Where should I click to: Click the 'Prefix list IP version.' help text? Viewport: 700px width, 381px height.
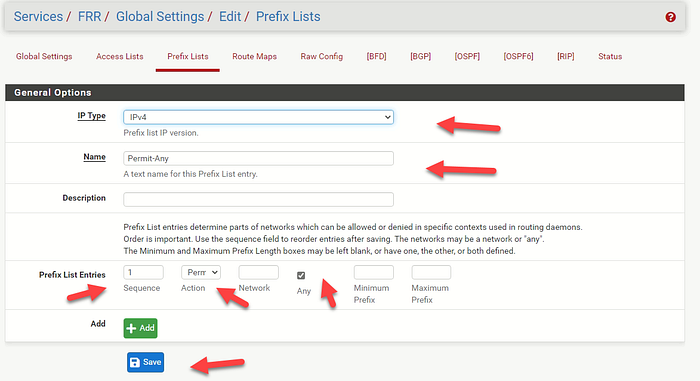pyautogui.click(x=161, y=133)
